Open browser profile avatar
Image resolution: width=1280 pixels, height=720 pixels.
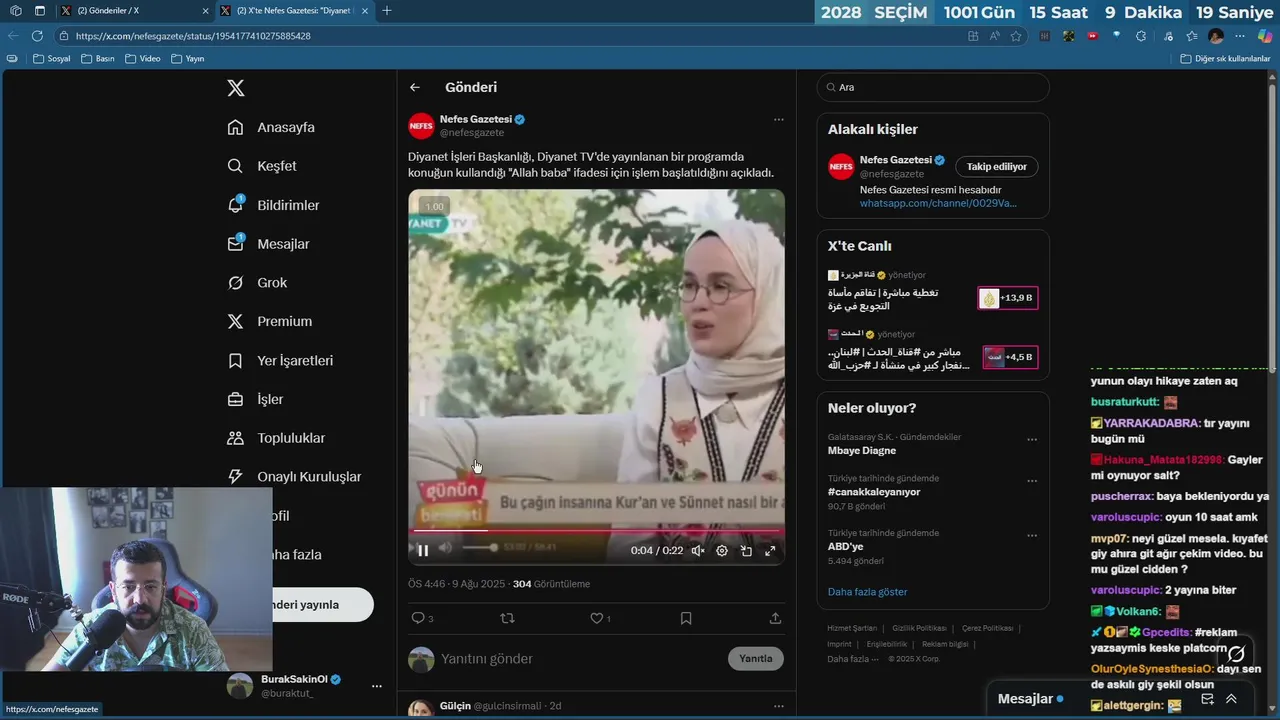pyautogui.click(x=1216, y=36)
